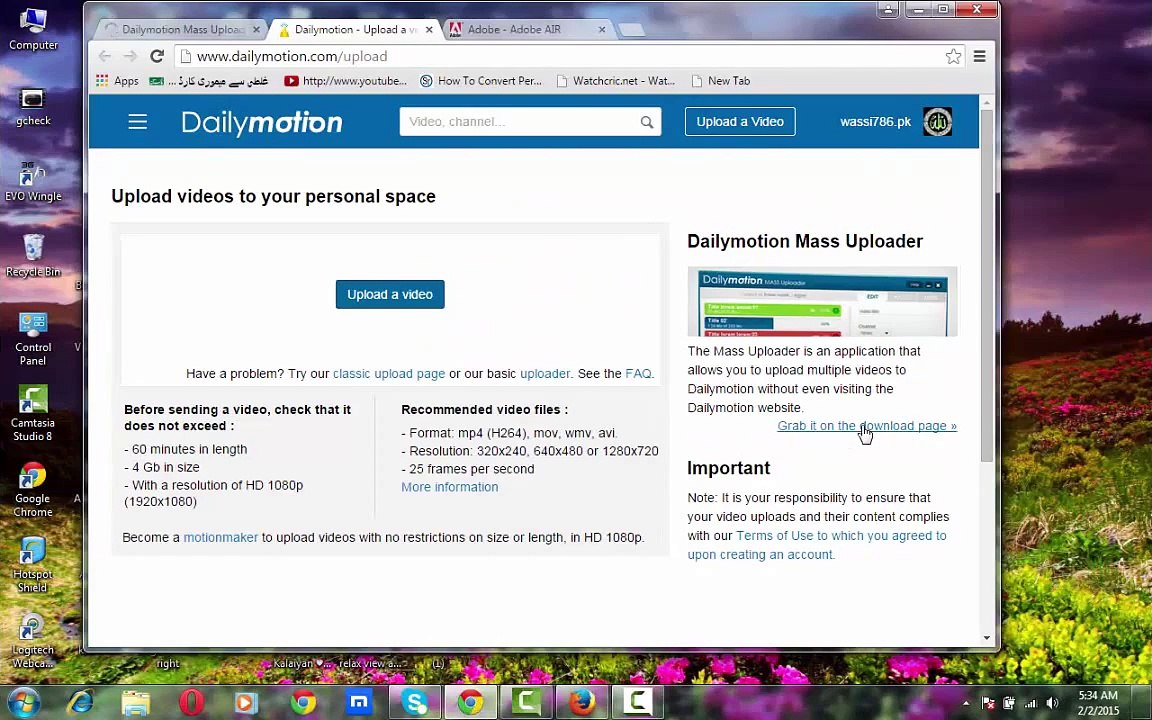Open Maxthon browser taskbar icon
1152x720 pixels.
[359, 703]
